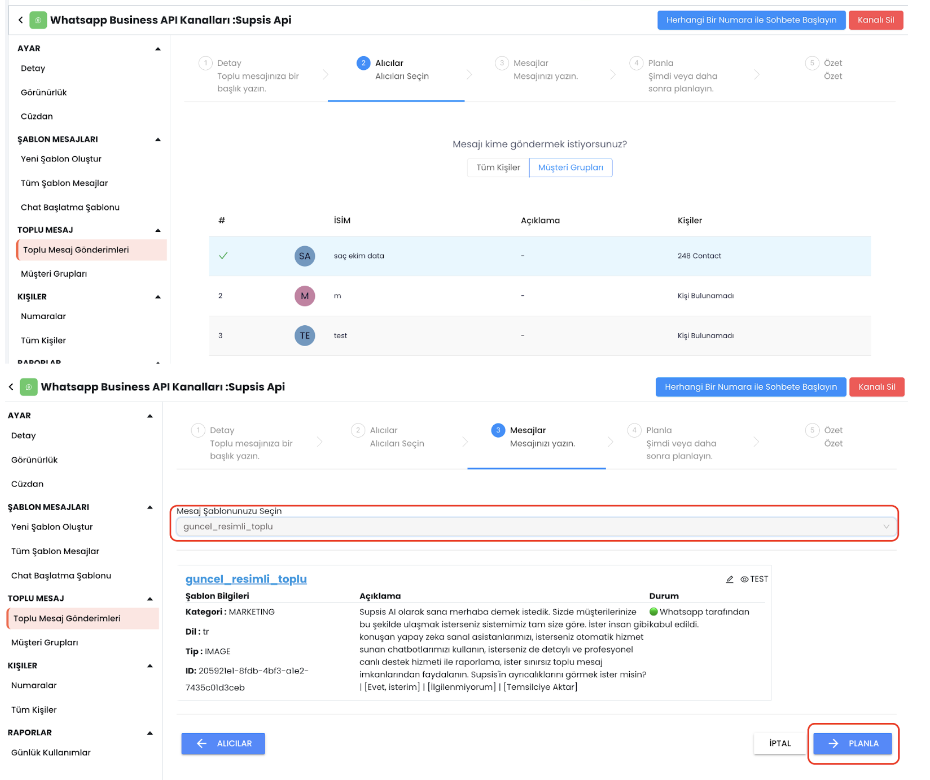The width and height of the screenshot is (930, 780).
Task: Click step 5 circle on the Alıcılar screen
Action: (x=812, y=63)
